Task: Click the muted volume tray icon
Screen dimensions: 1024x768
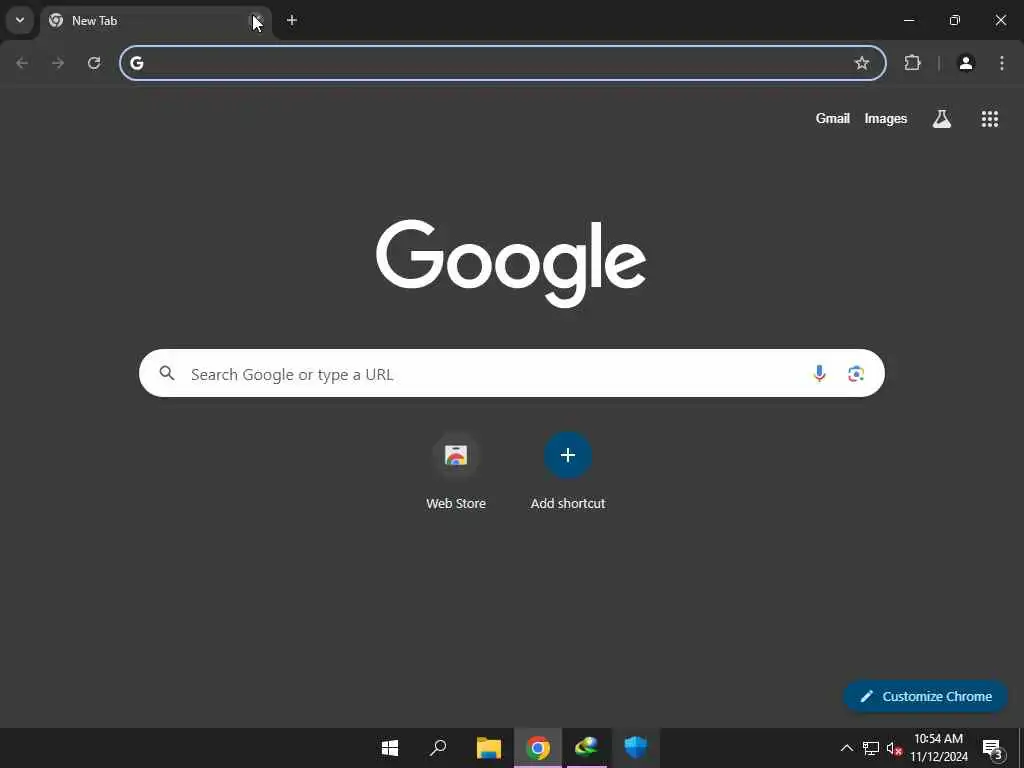Action: tap(894, 748)
